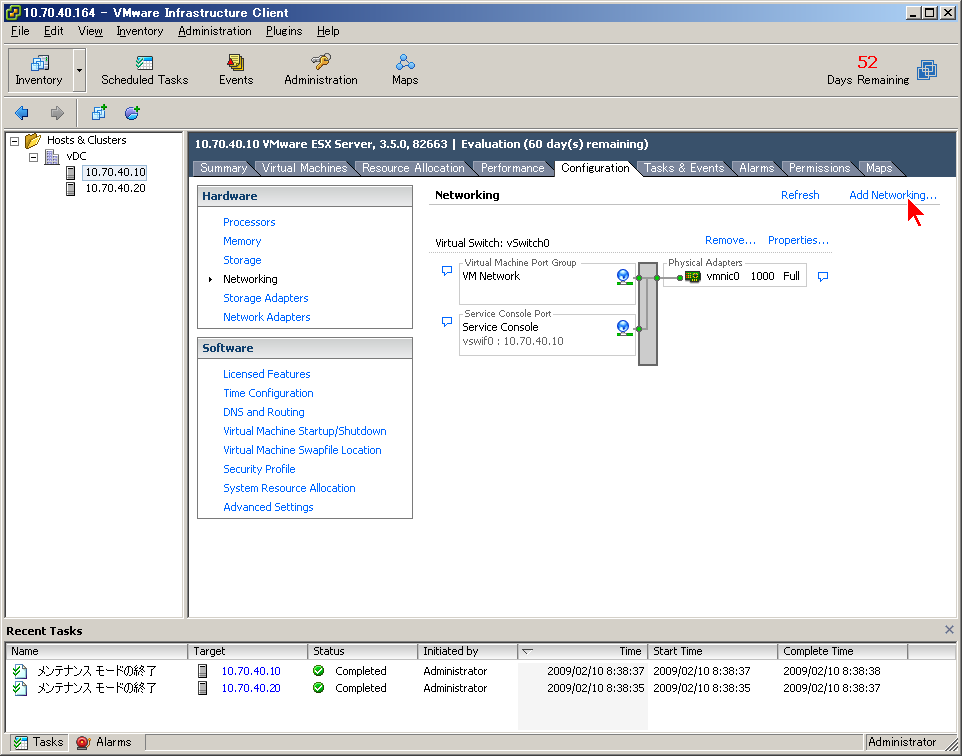The width and height of the screenshot is (962, 756).
Task: Open Memory under Hardware
Action: click(242, 241)
